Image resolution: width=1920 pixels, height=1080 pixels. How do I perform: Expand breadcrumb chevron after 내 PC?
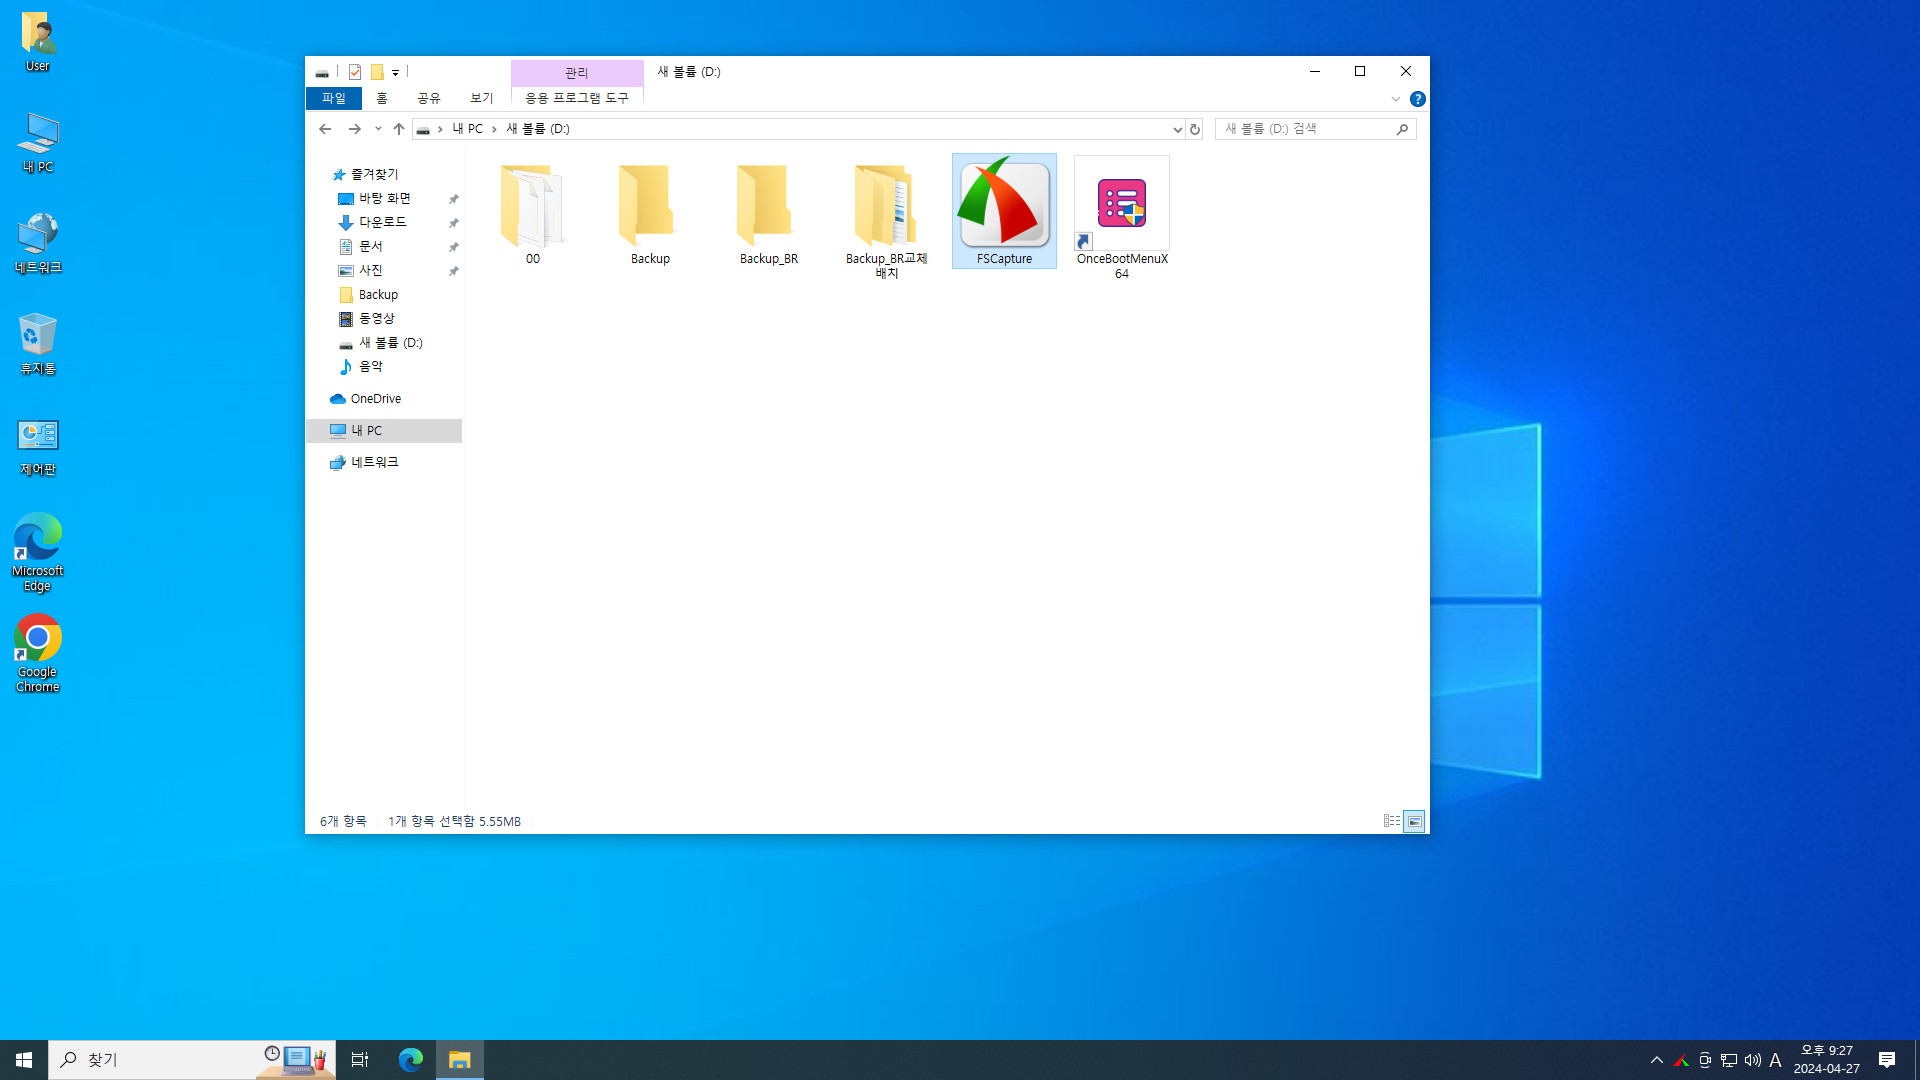pyautogui.click(x=494, y=129)
